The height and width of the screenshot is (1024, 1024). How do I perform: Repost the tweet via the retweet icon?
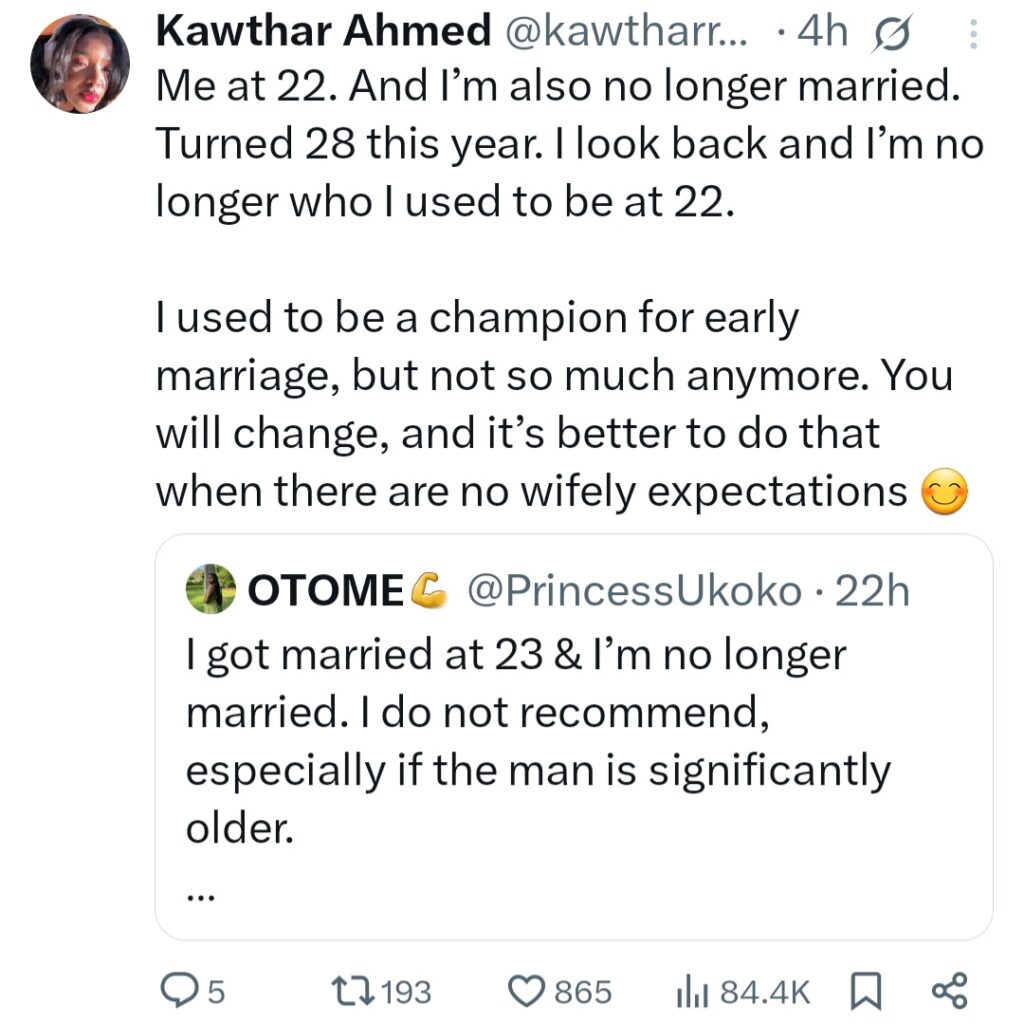pos(352,991)
